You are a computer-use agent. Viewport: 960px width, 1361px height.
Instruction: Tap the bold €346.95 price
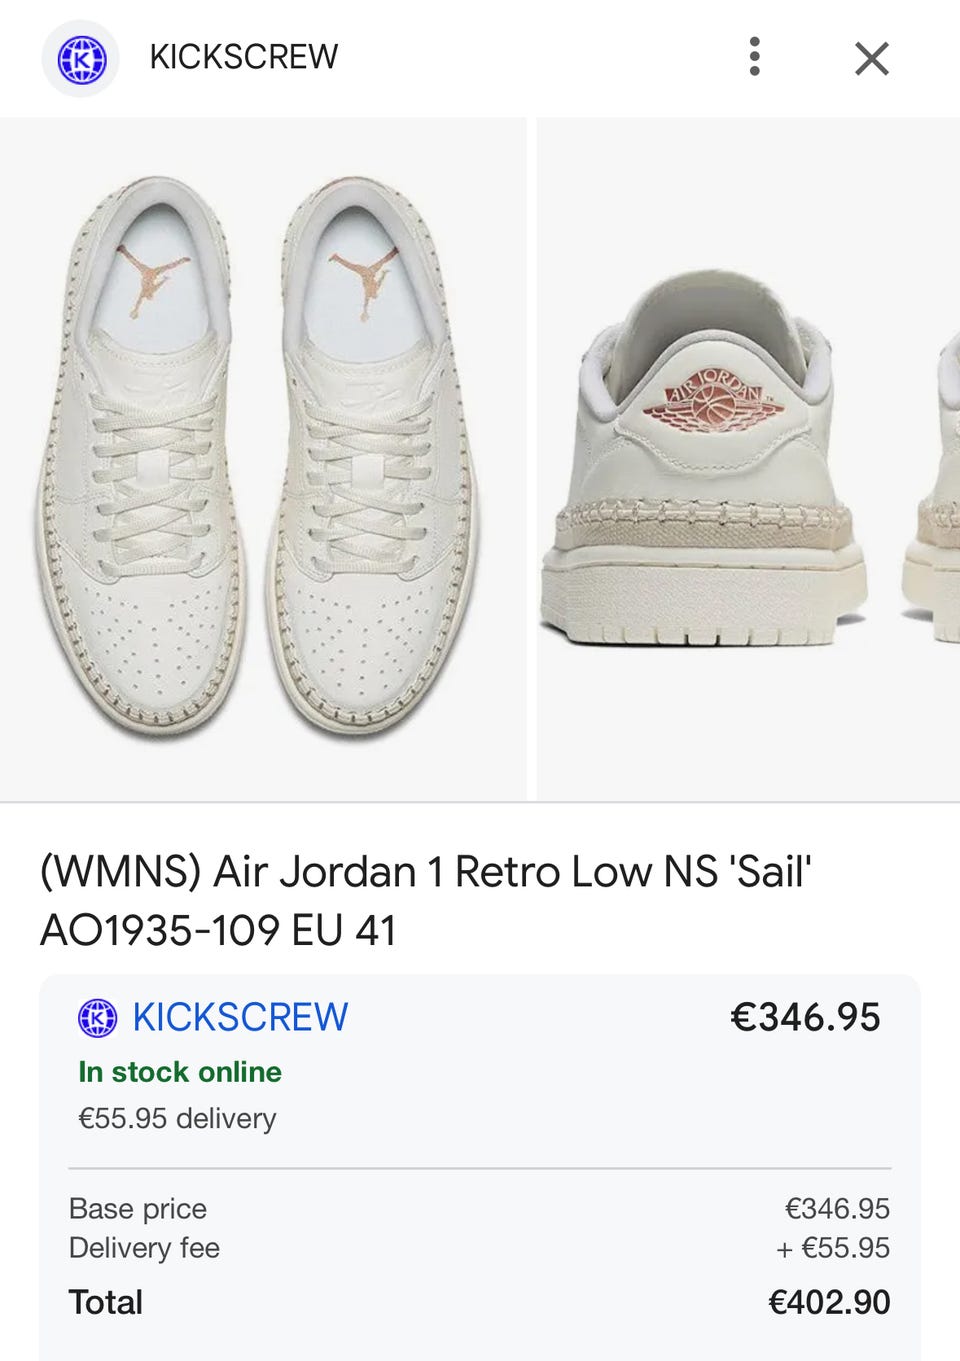[x=805, y=1017]
